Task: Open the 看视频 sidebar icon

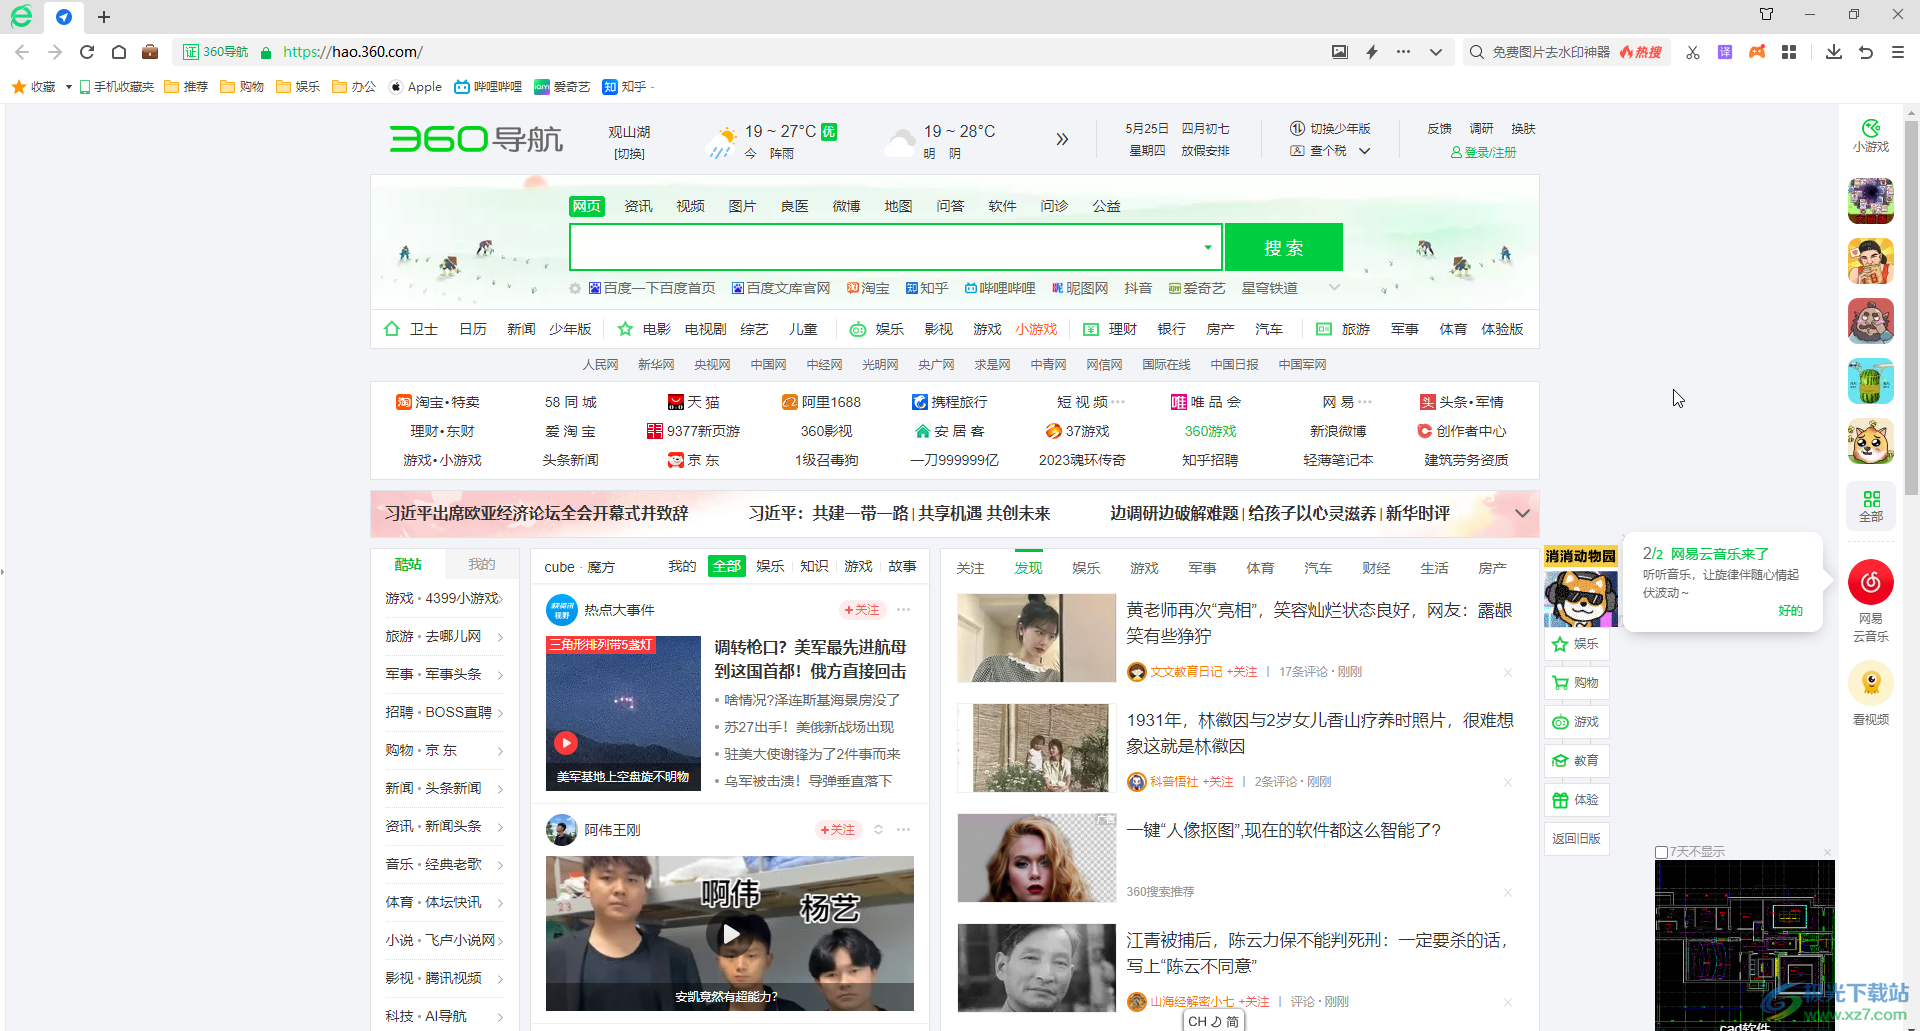Action: [1871, 683]
